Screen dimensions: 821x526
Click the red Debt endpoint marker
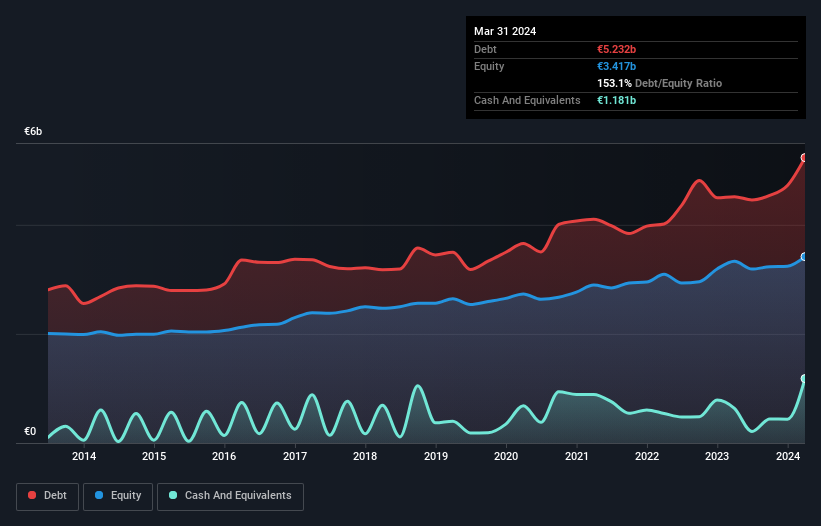click(804, 158)
